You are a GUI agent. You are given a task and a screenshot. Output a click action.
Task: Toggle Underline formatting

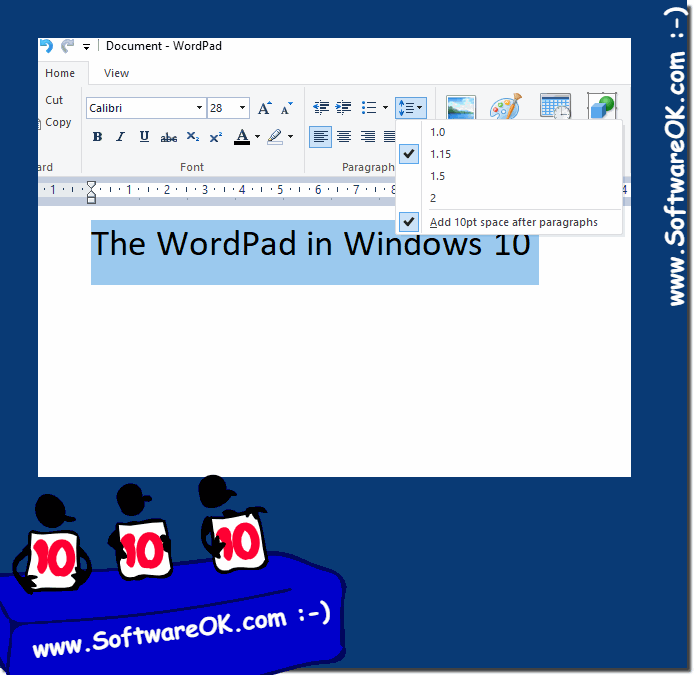pyautogui.click(x=144, y=137)
